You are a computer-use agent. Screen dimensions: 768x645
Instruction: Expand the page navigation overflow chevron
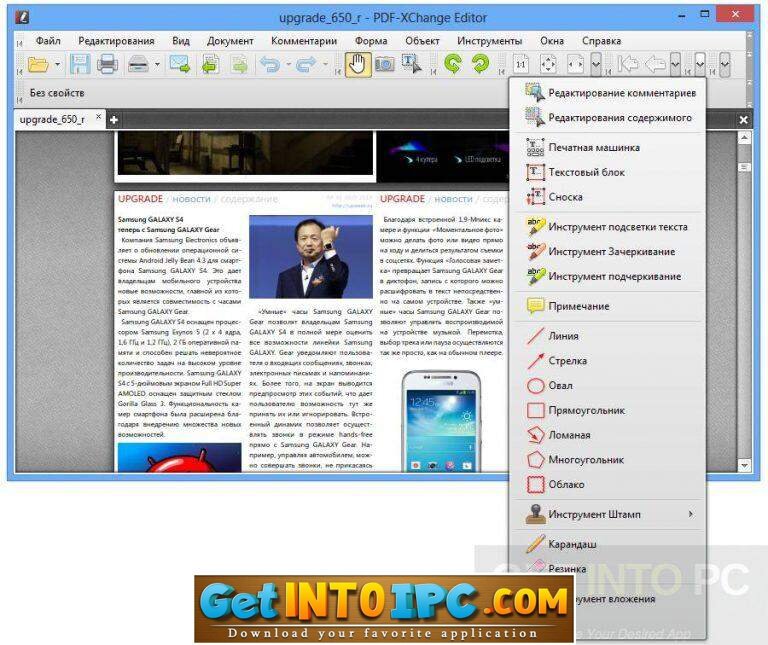(675, 64)
